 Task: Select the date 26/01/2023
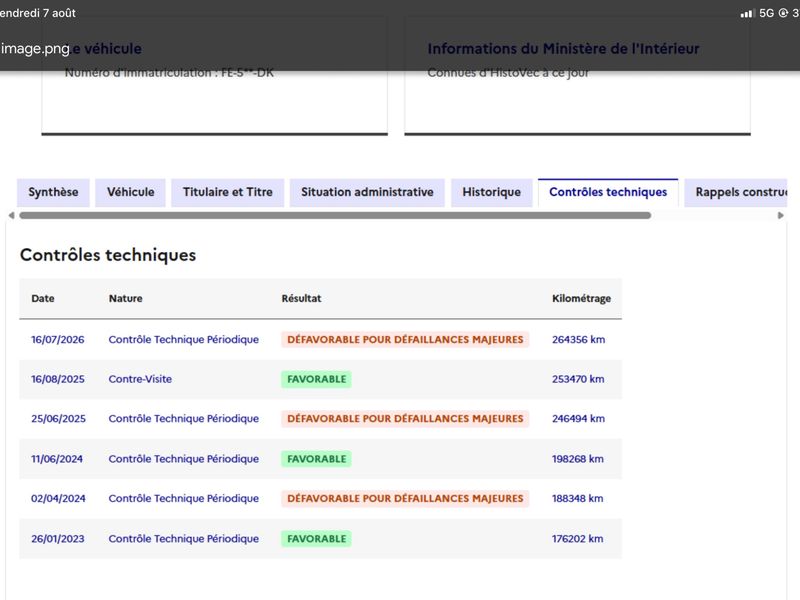click(x=58, y=539)
